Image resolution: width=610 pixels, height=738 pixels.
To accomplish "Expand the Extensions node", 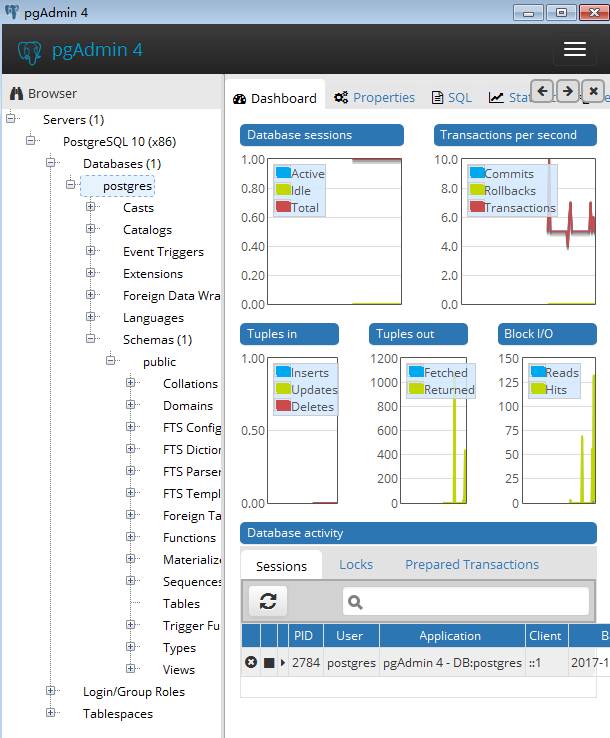I will pos(90,273).
